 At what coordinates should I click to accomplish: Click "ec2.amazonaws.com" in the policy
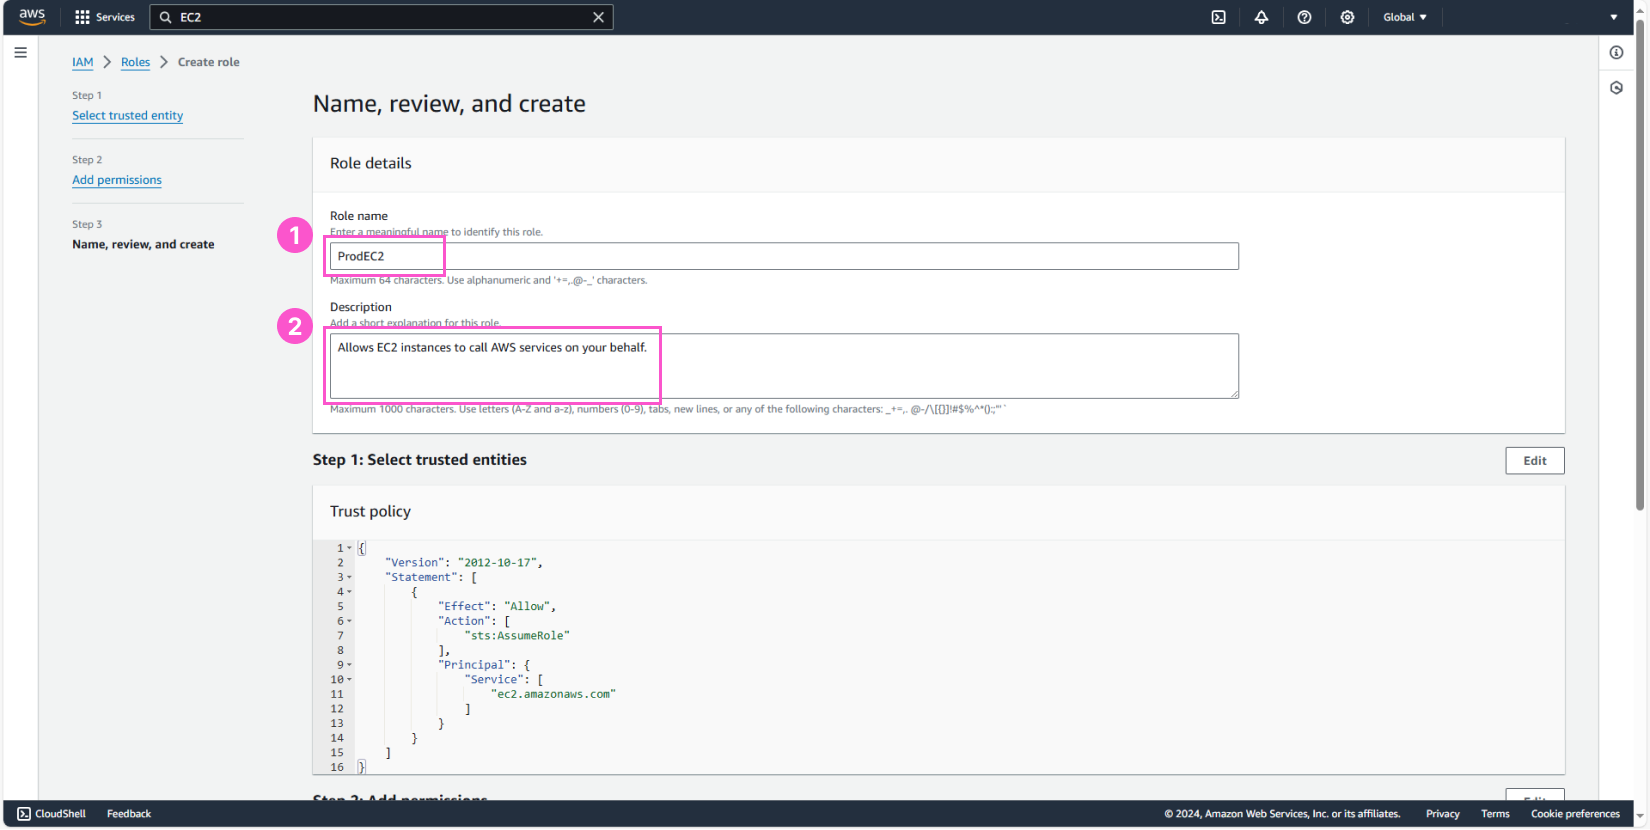[553, 694]
